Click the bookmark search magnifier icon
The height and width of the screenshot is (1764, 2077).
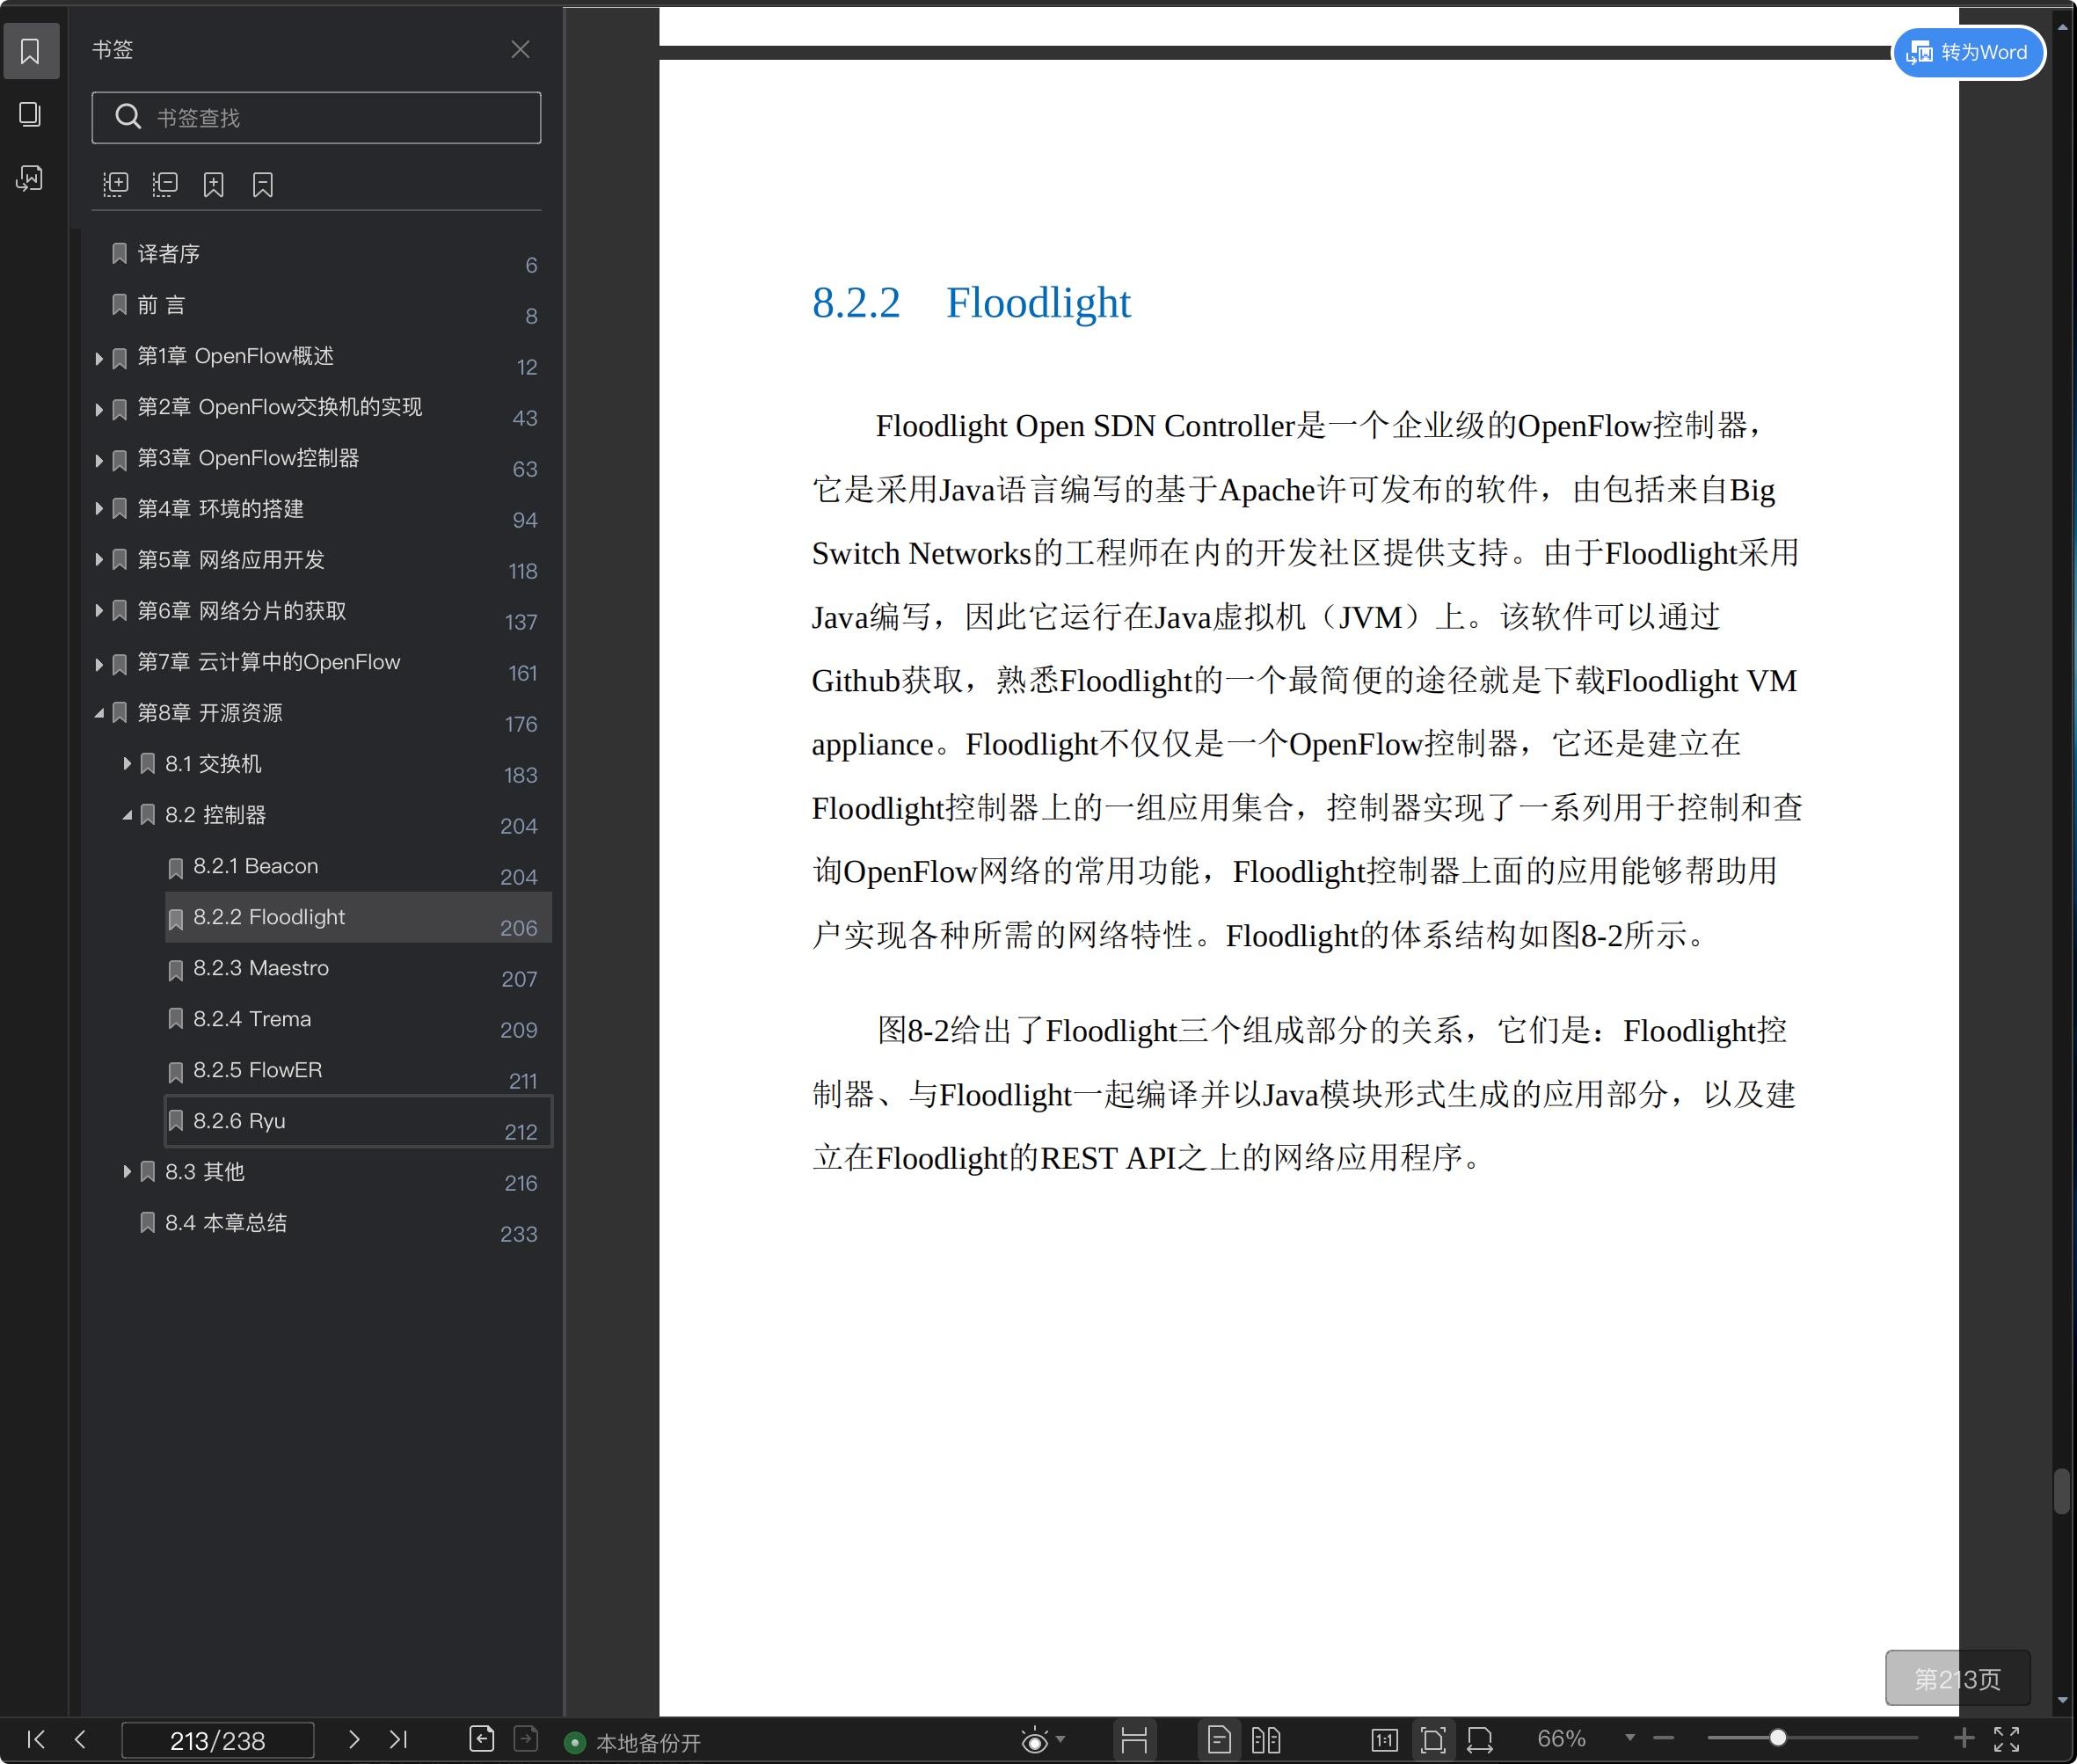click(128, 117)
